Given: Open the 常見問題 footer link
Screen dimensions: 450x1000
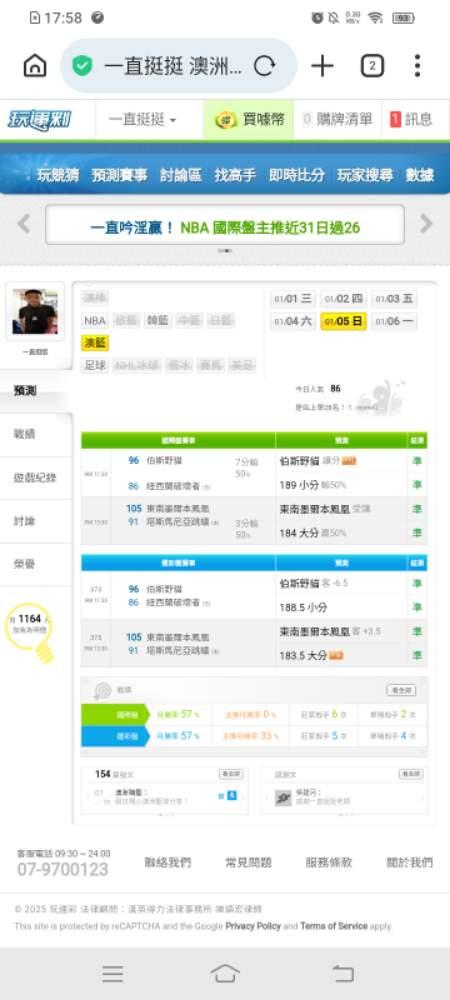Looking at the screenshot, I should [249, 862].
